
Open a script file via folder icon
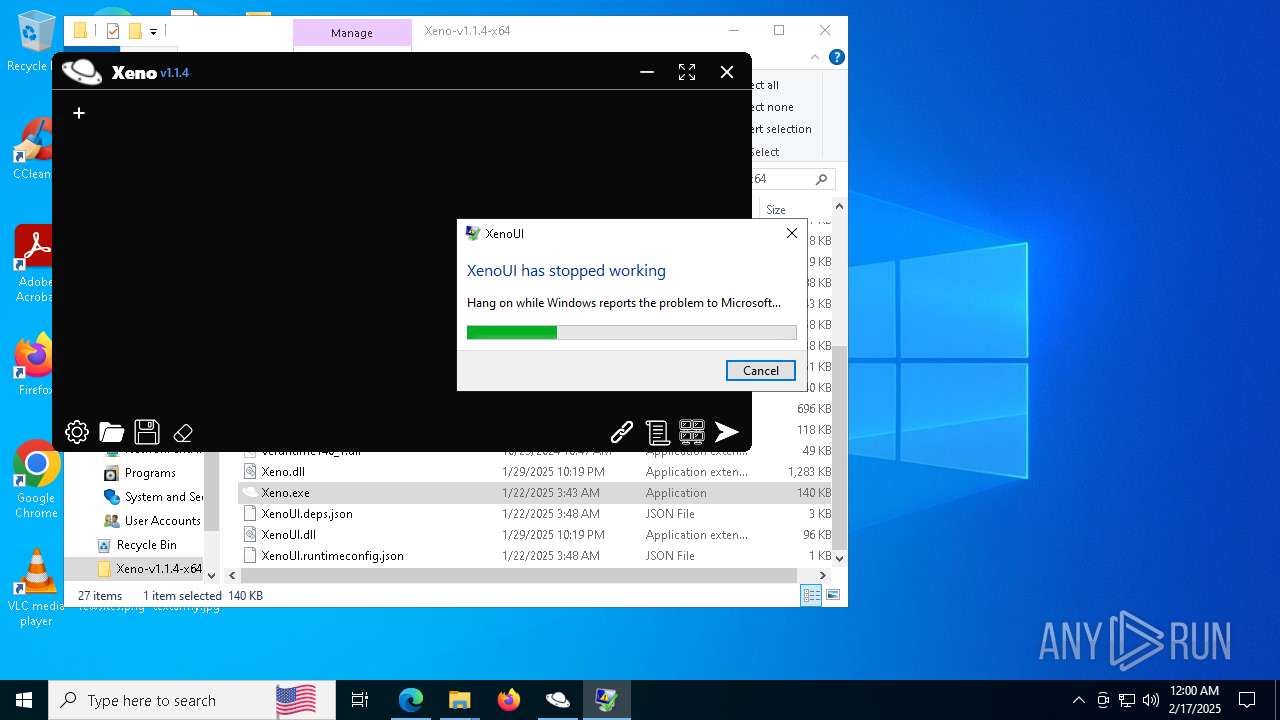[112, 432]
